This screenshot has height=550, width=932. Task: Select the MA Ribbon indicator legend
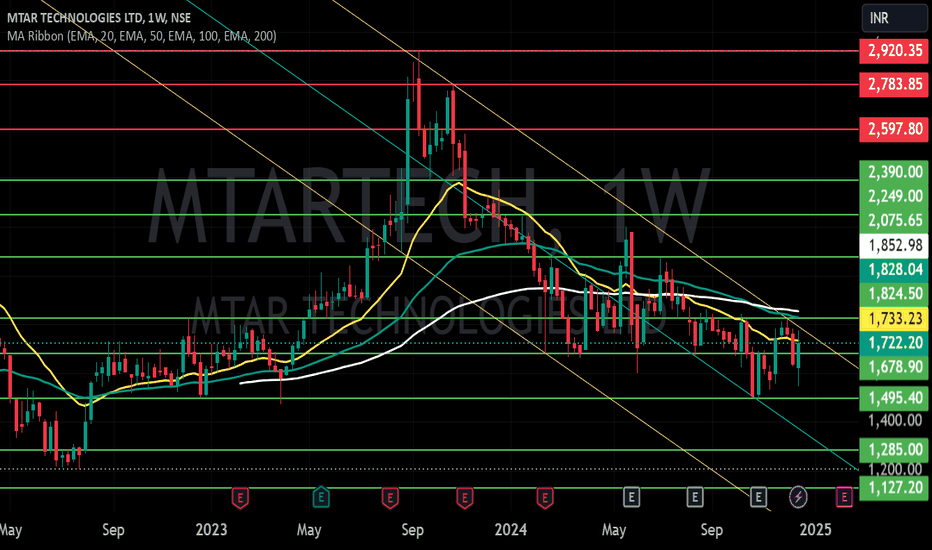coord(141,36)
